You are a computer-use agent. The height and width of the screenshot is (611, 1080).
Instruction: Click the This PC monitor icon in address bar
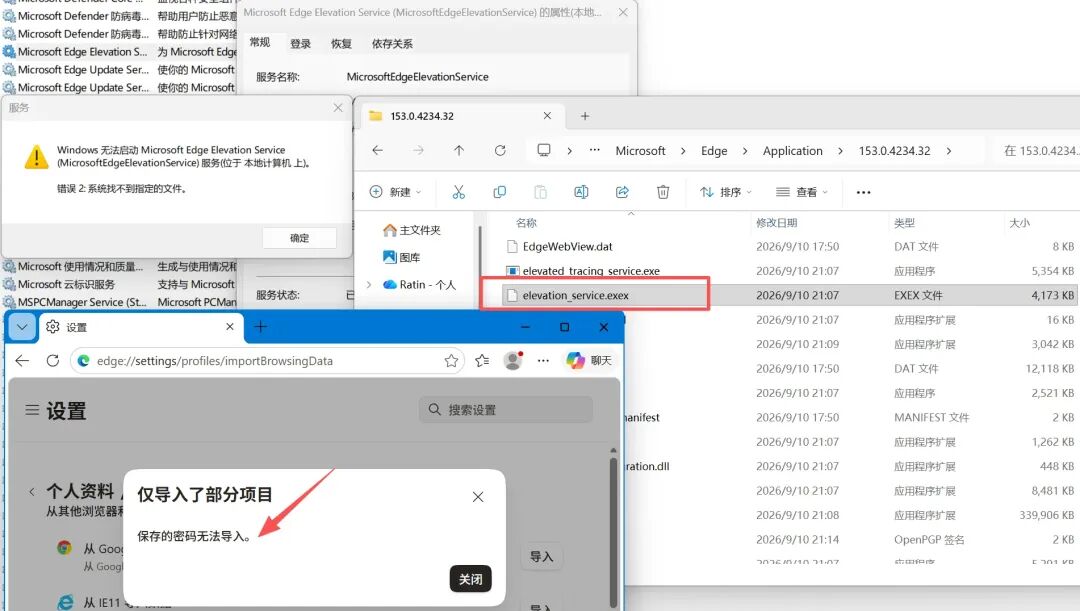tap(543, 150)
